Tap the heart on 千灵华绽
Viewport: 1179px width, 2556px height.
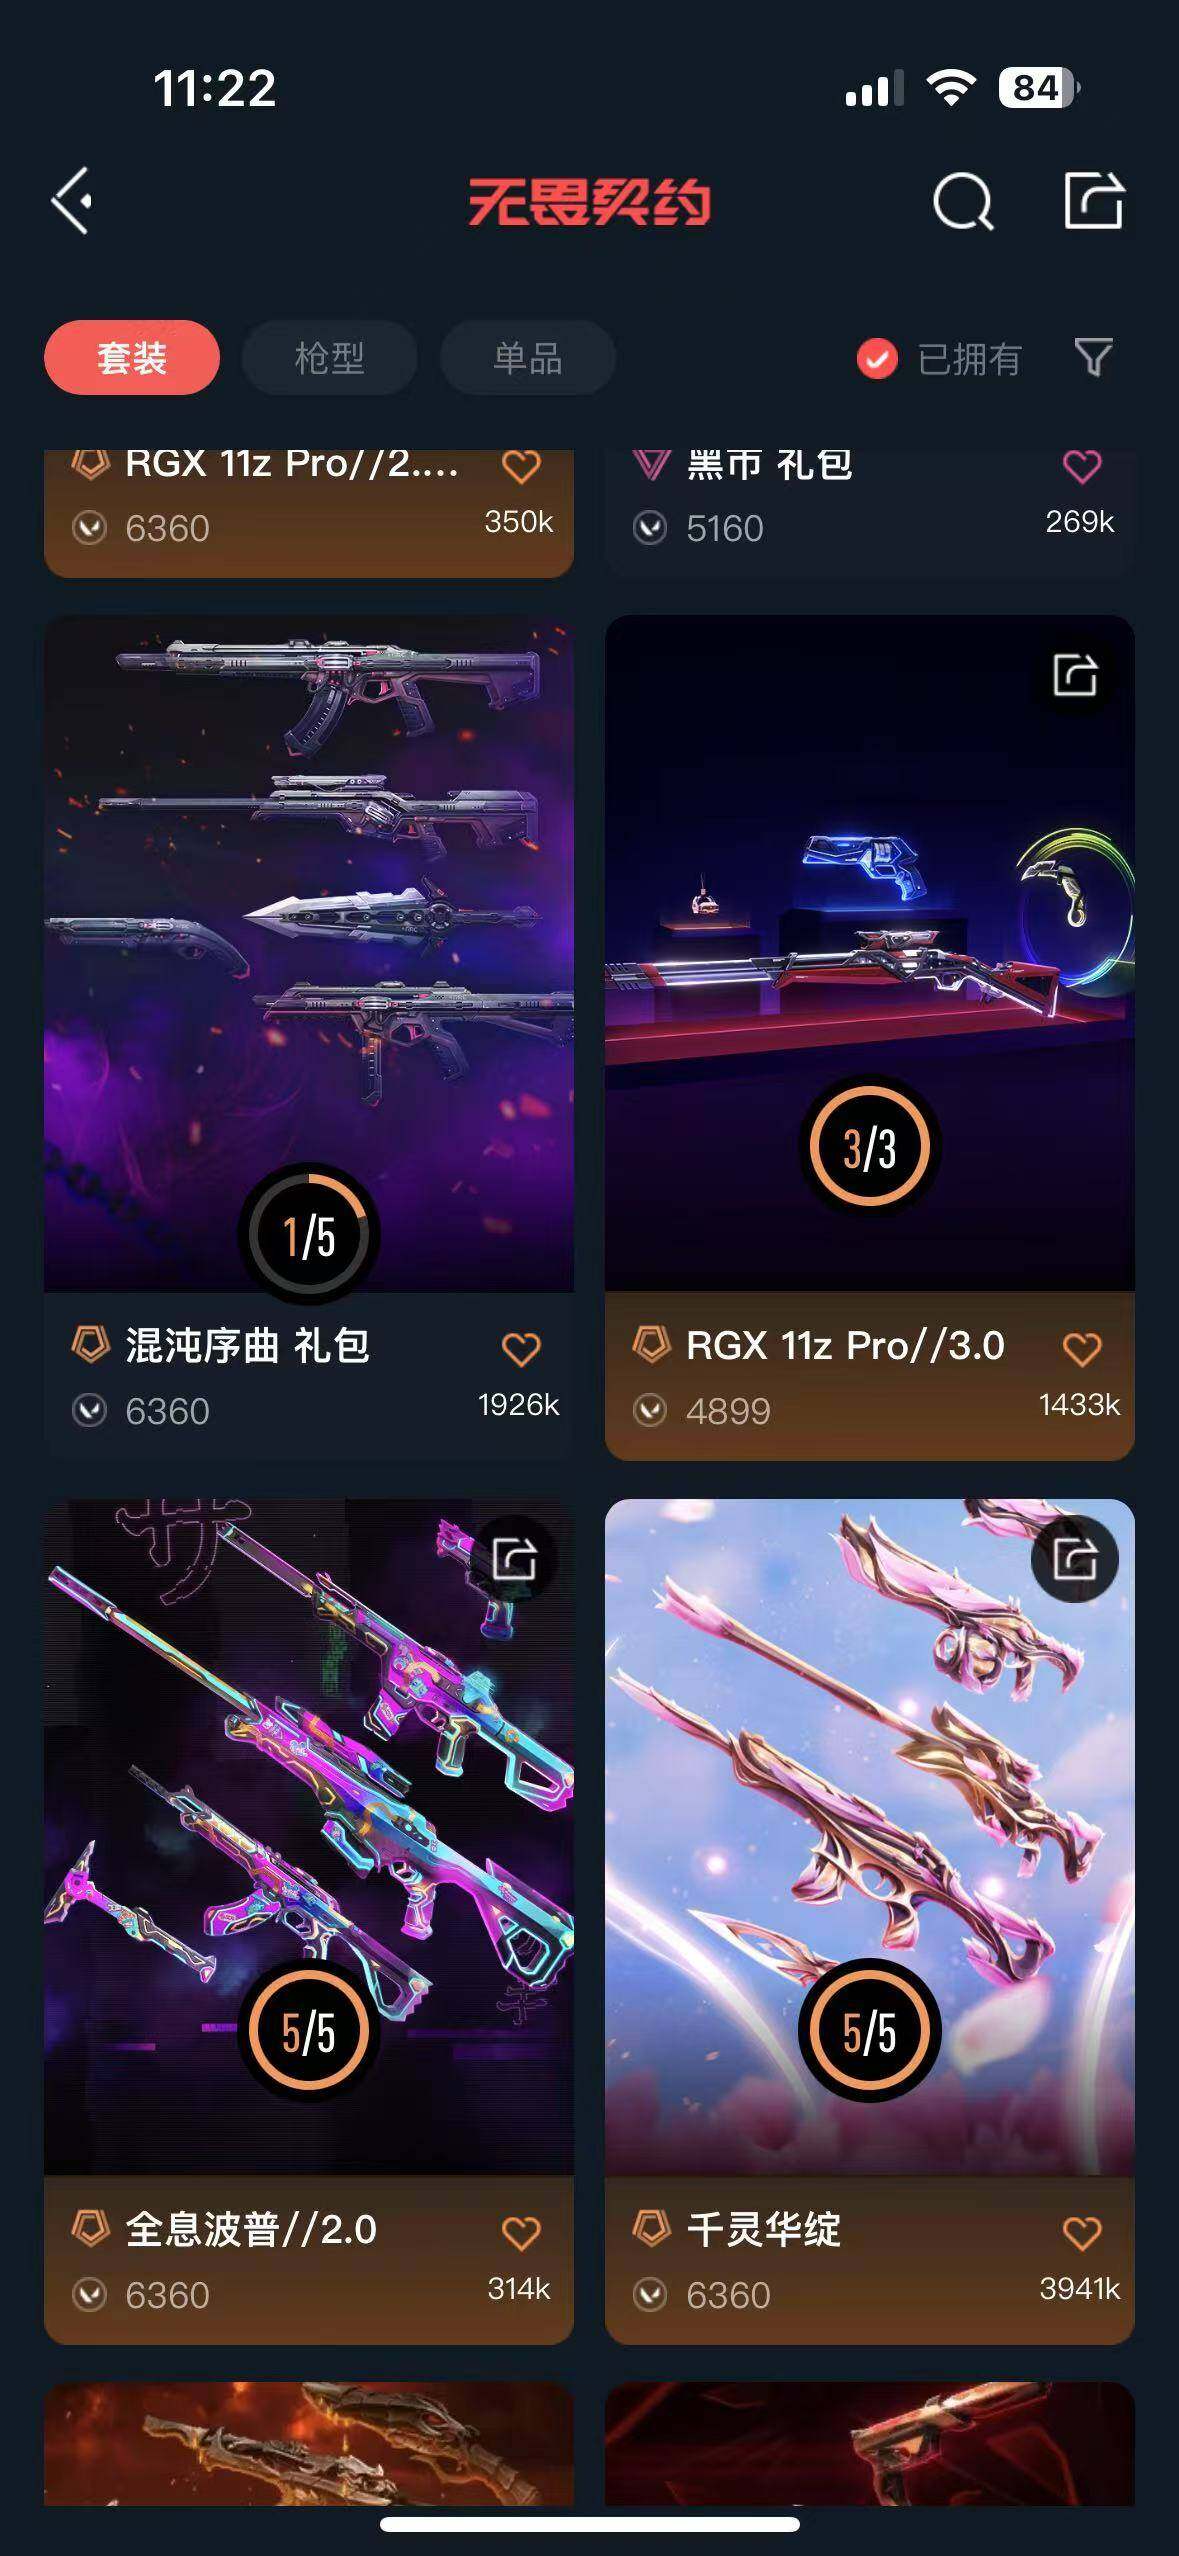coord(1082,2232)
